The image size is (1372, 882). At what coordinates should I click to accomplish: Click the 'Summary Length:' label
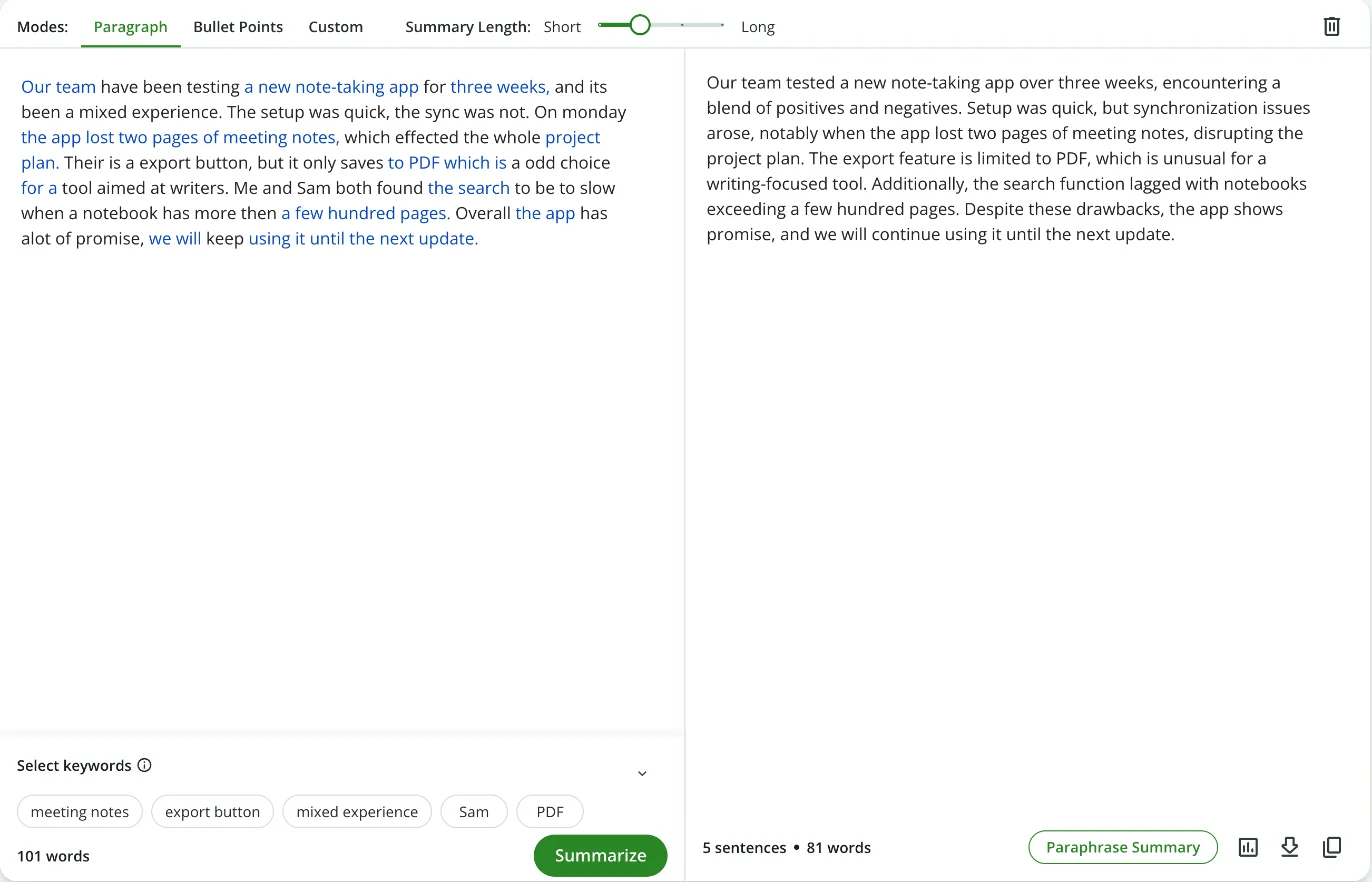point(468,27)
